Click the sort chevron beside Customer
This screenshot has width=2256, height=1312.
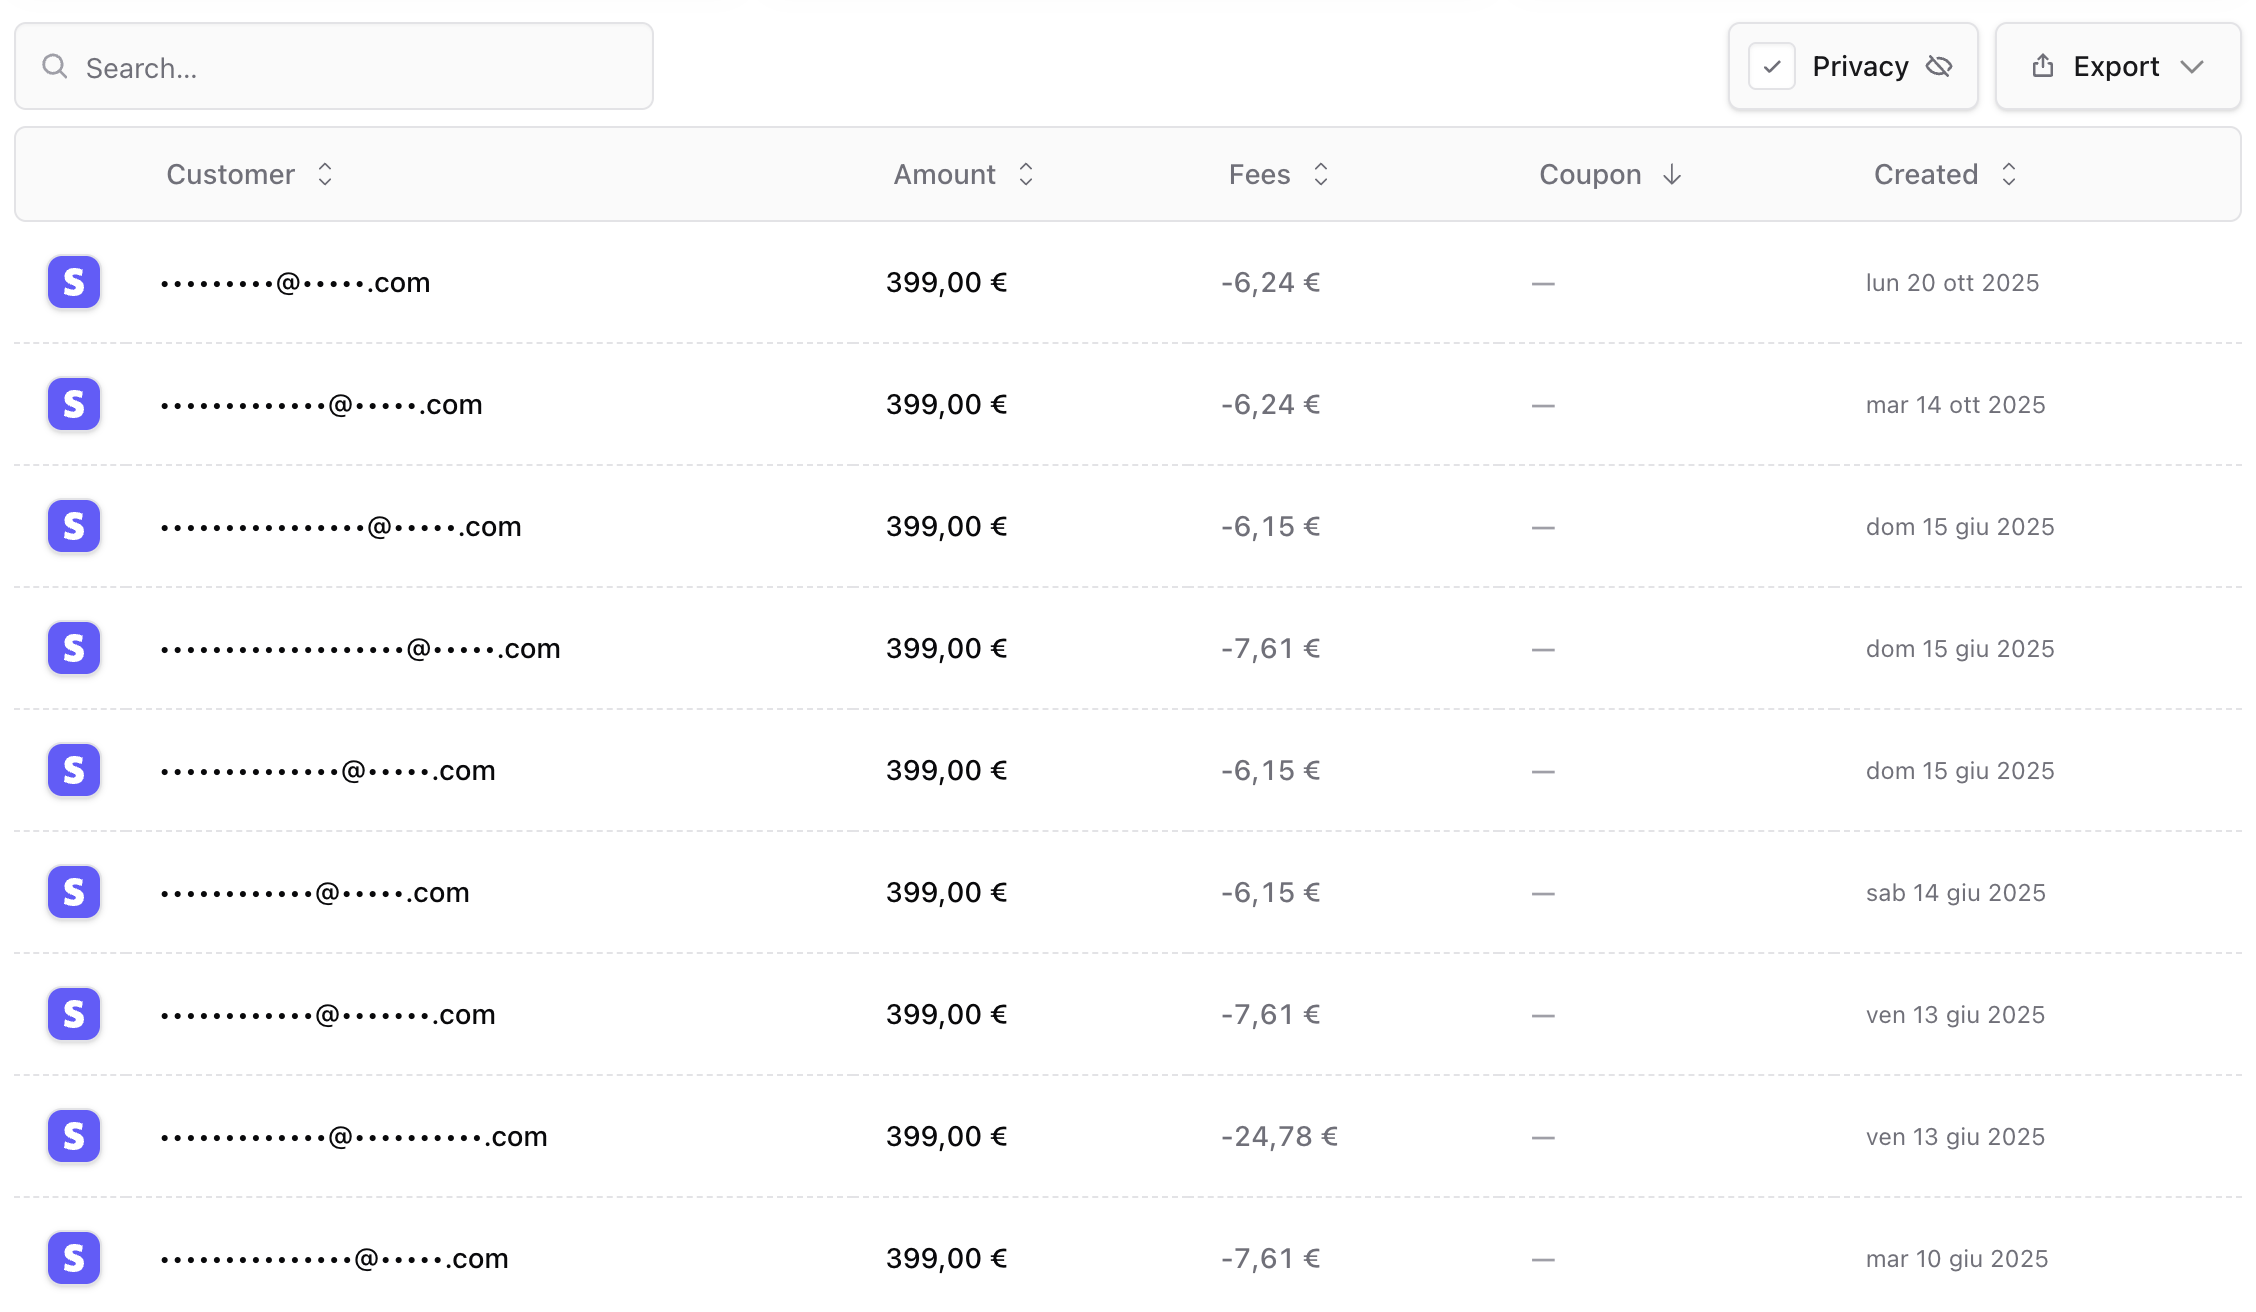tap(326, 174)
